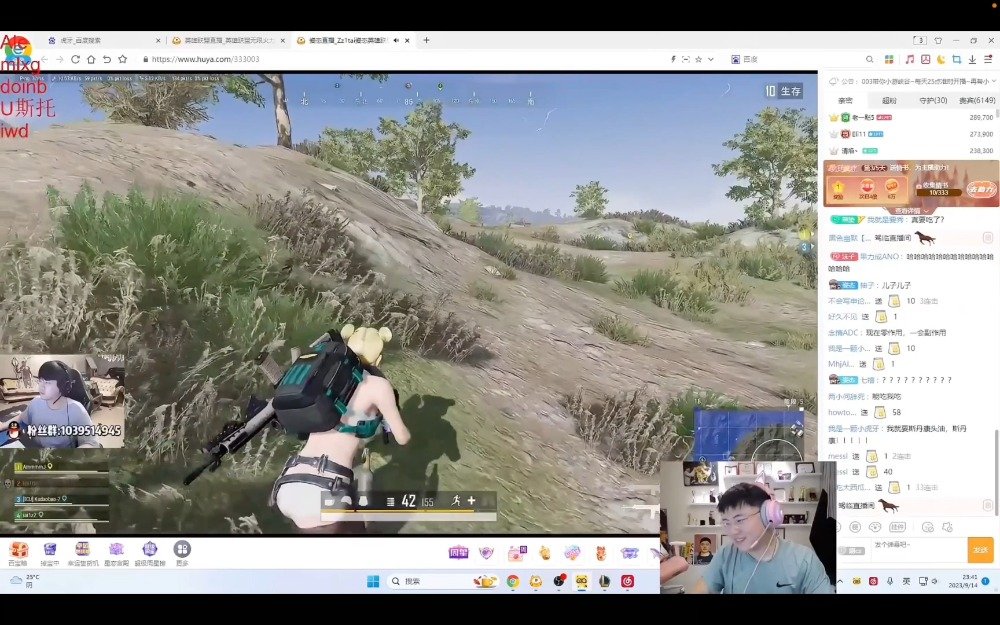Click the tab counter box showing 3
Viewport: 1000px width, 625px height.
(x=920, y=40)
